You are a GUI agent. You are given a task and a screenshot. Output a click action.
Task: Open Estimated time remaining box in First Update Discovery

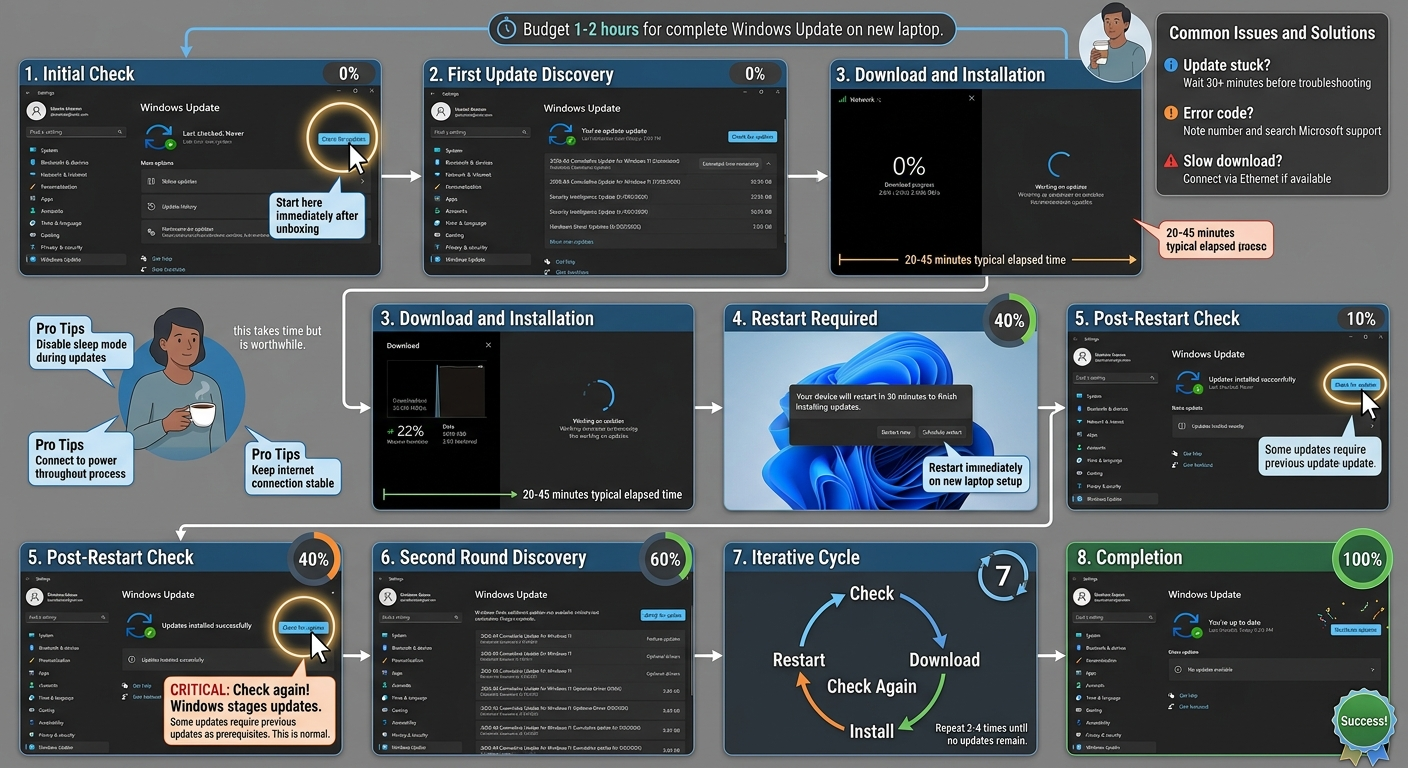click(730, 164)
